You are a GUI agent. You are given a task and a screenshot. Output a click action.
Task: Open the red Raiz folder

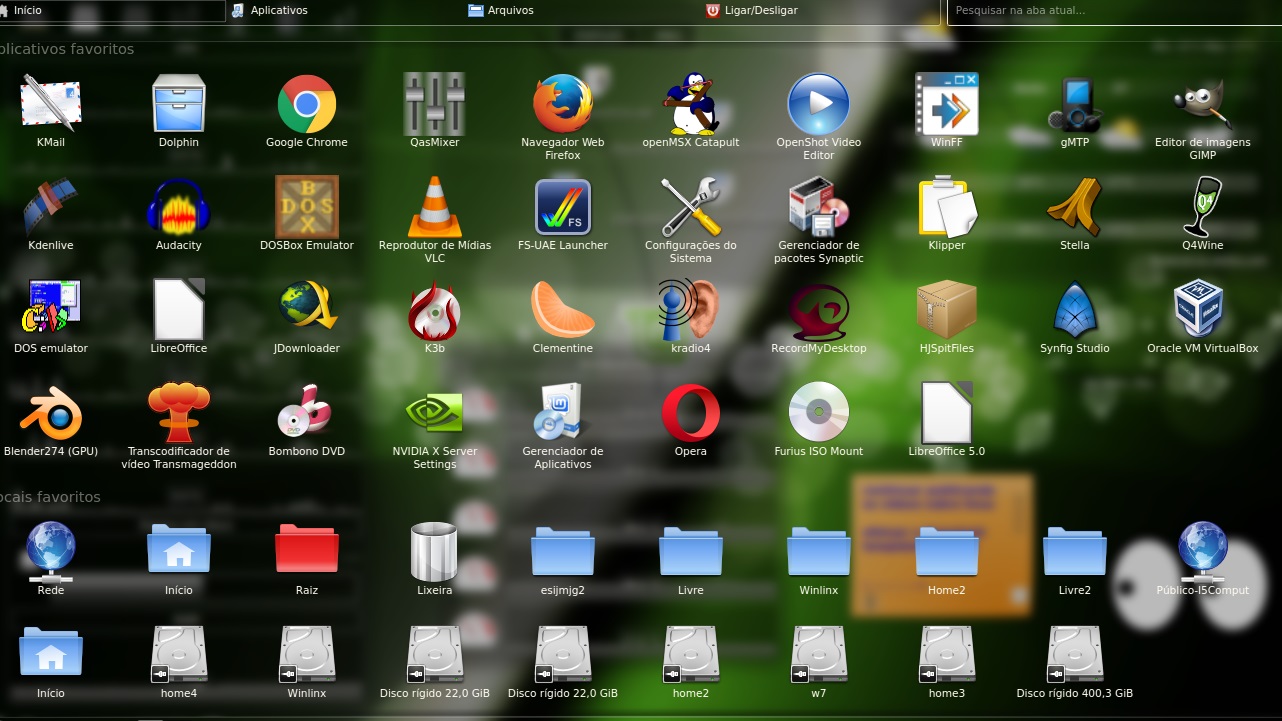[x=306, y=552]
